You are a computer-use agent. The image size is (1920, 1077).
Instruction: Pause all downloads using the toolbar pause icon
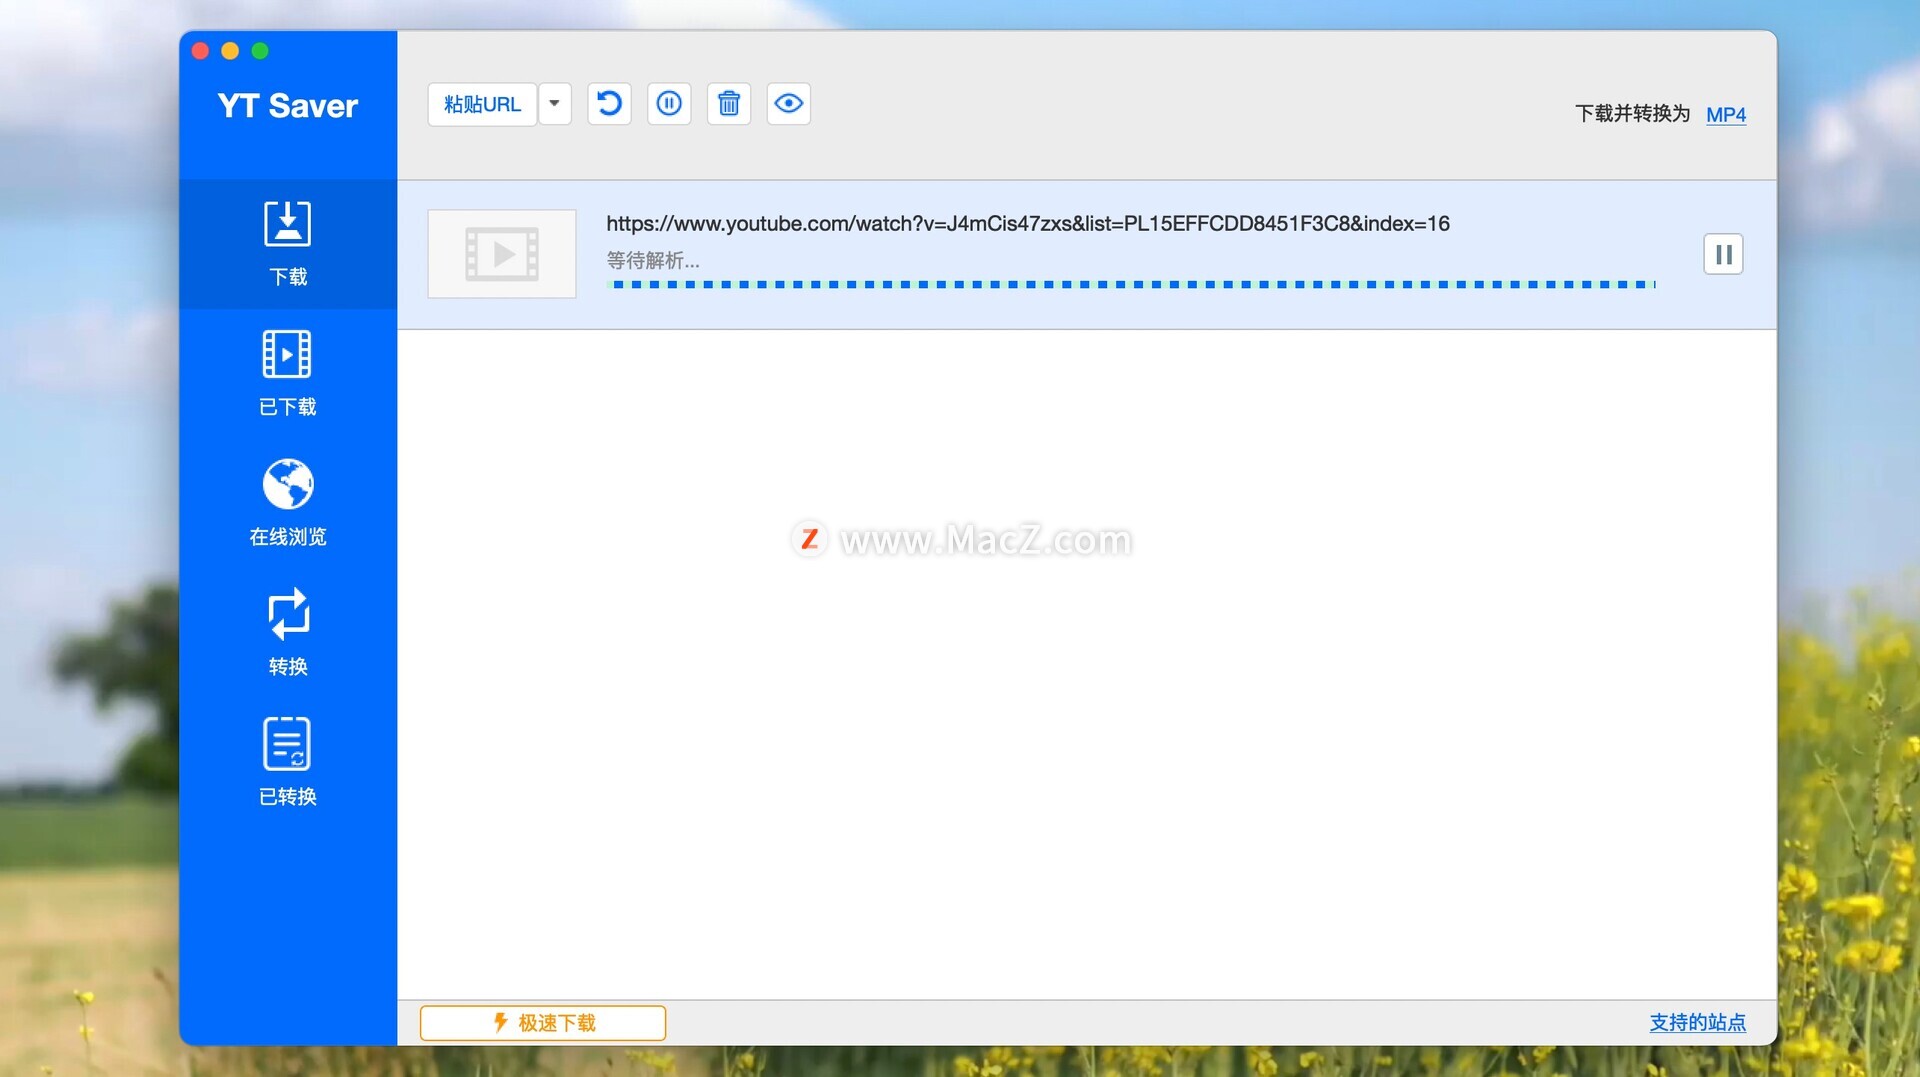pyautogui.click(x=669, y=104)
